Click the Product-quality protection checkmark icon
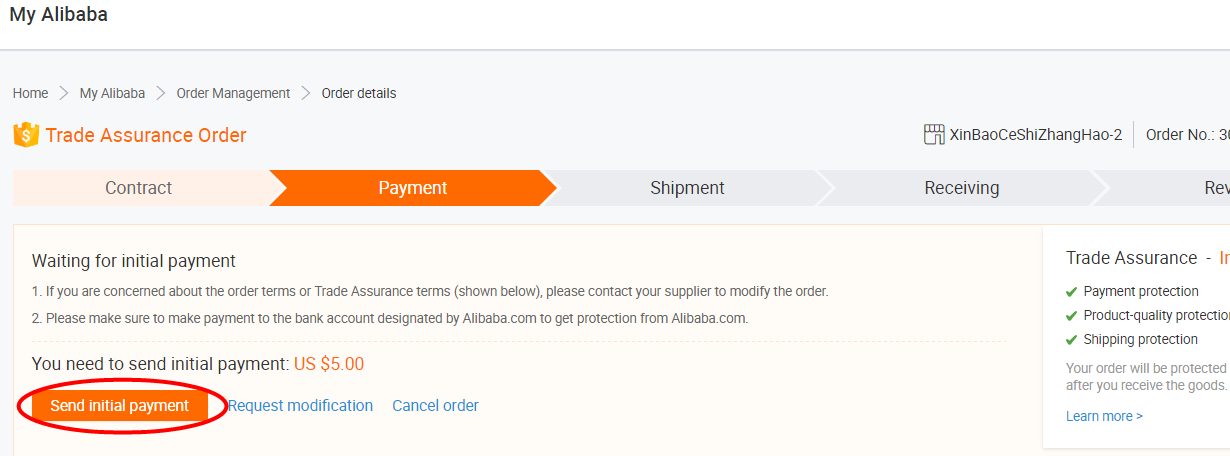Viewport: 1230px width, 456px height. tap(1072, 316)
